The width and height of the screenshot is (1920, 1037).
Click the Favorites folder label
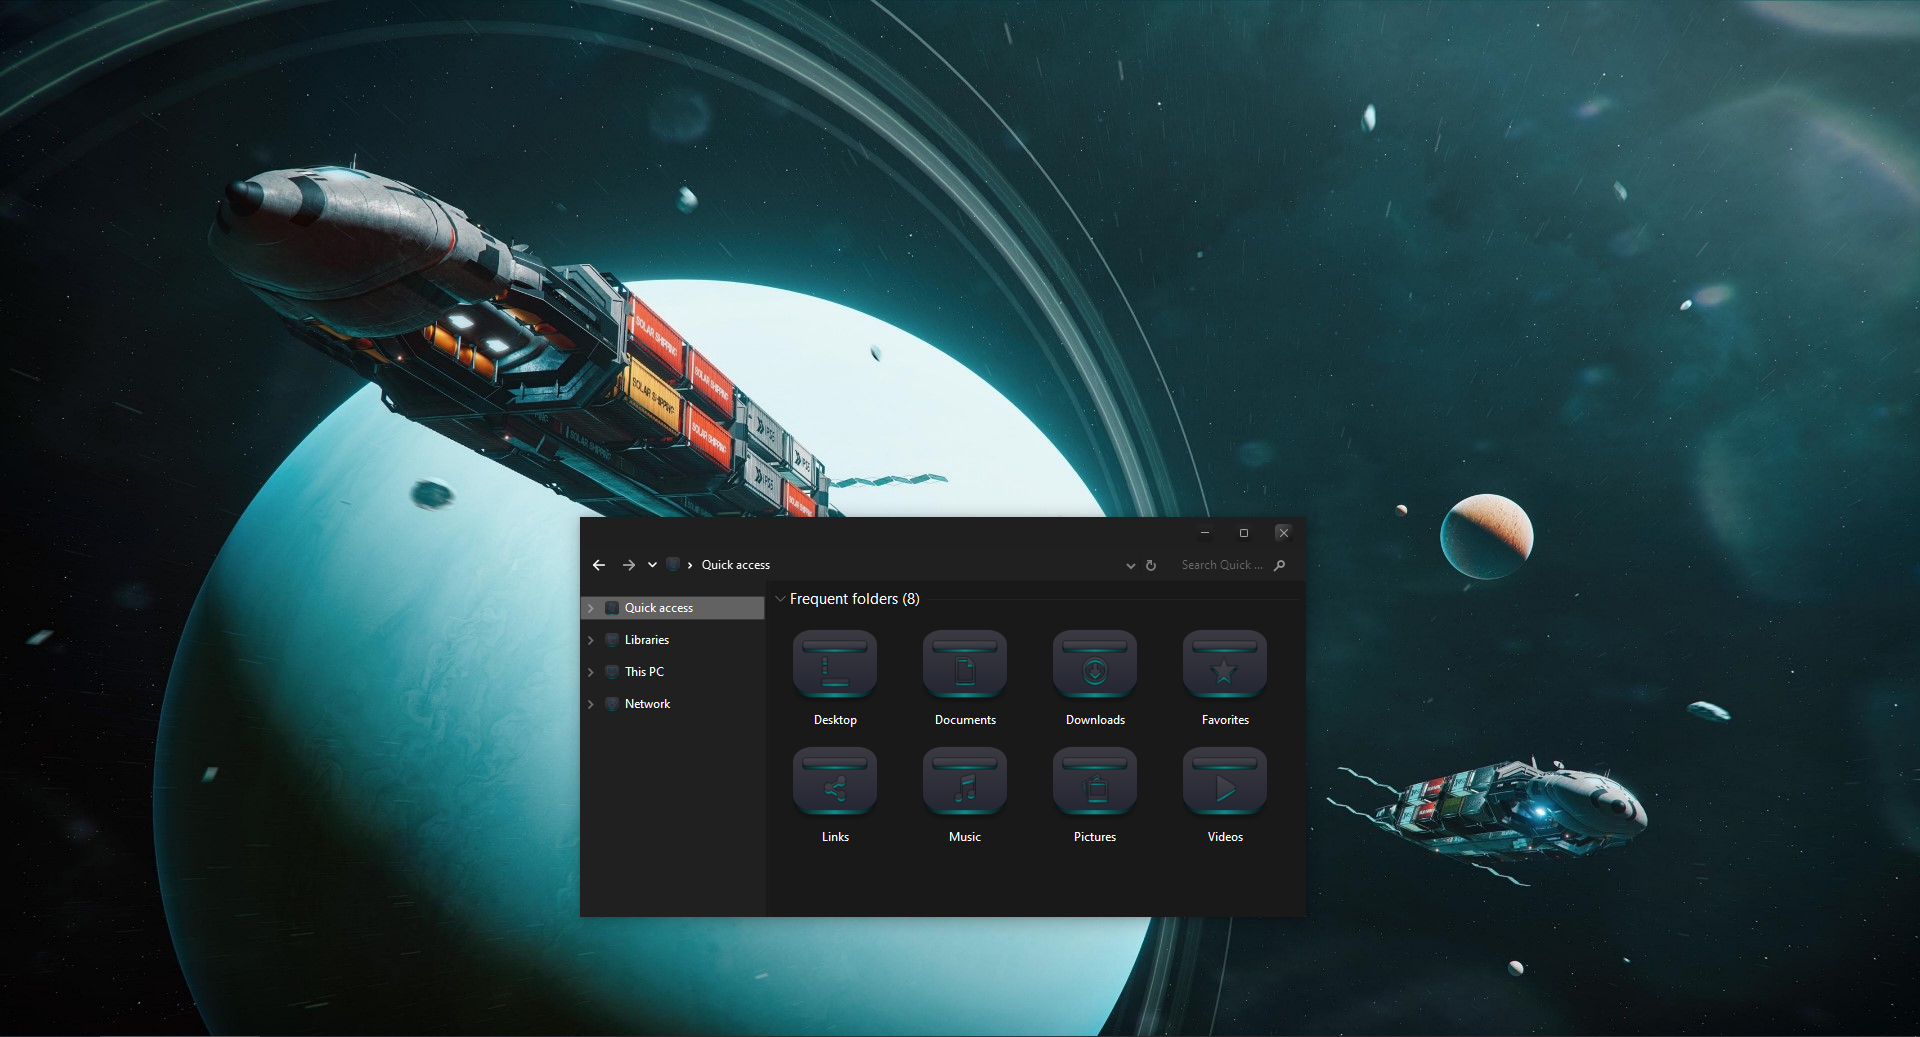click(x=1225, y=720)
